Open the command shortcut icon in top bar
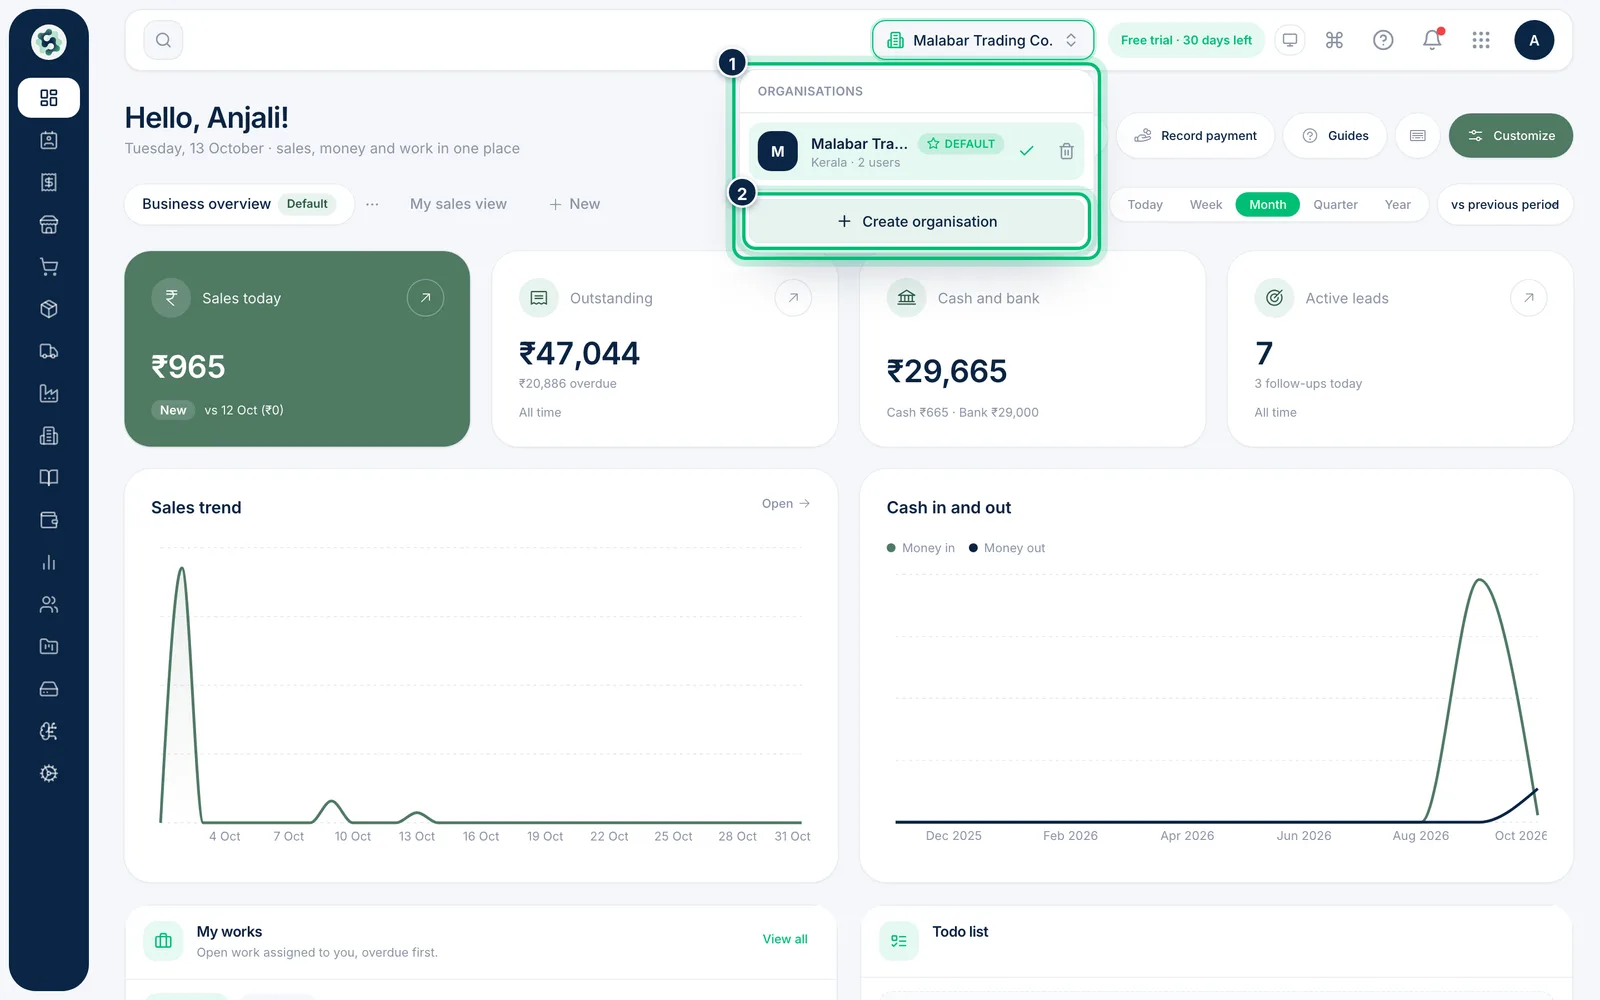 pyautogui.click(x=1334, y=40)
